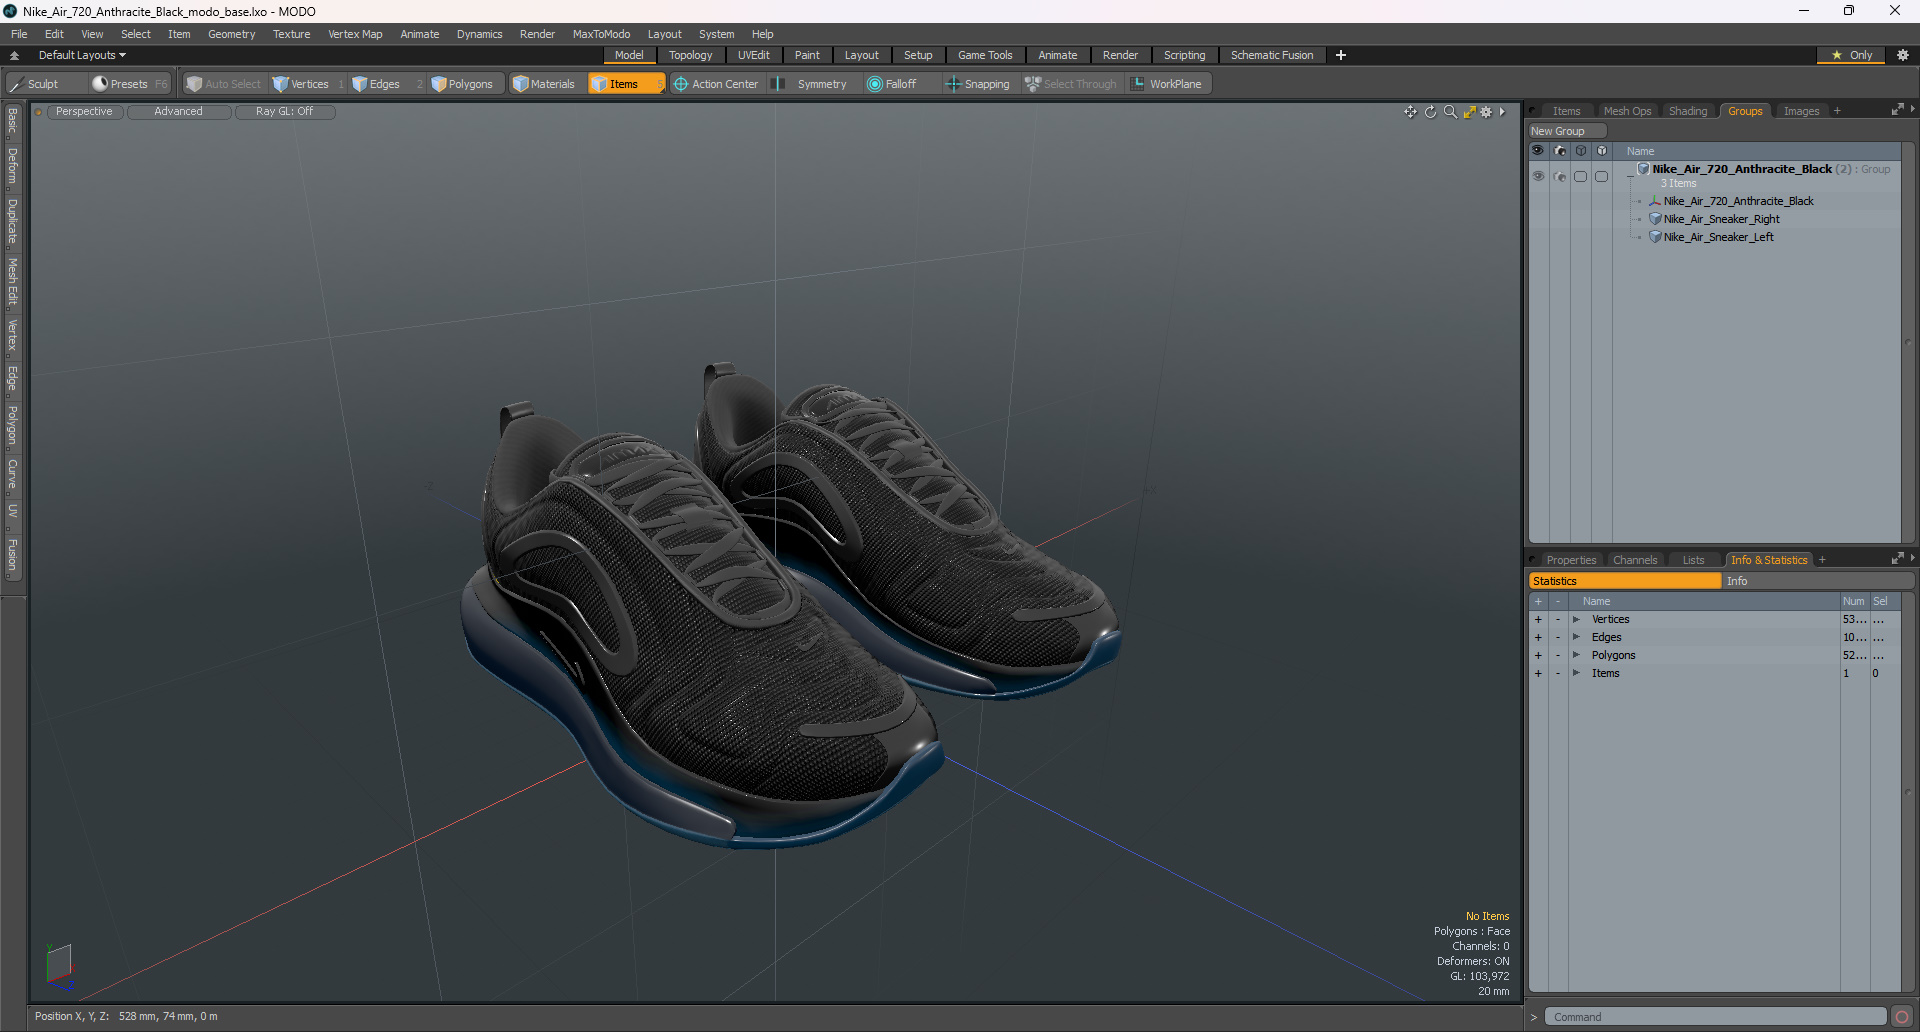Screen dimensions: 1920x1032
Task: Expand the Groups panel to full size
Action: click(1897, 110)
